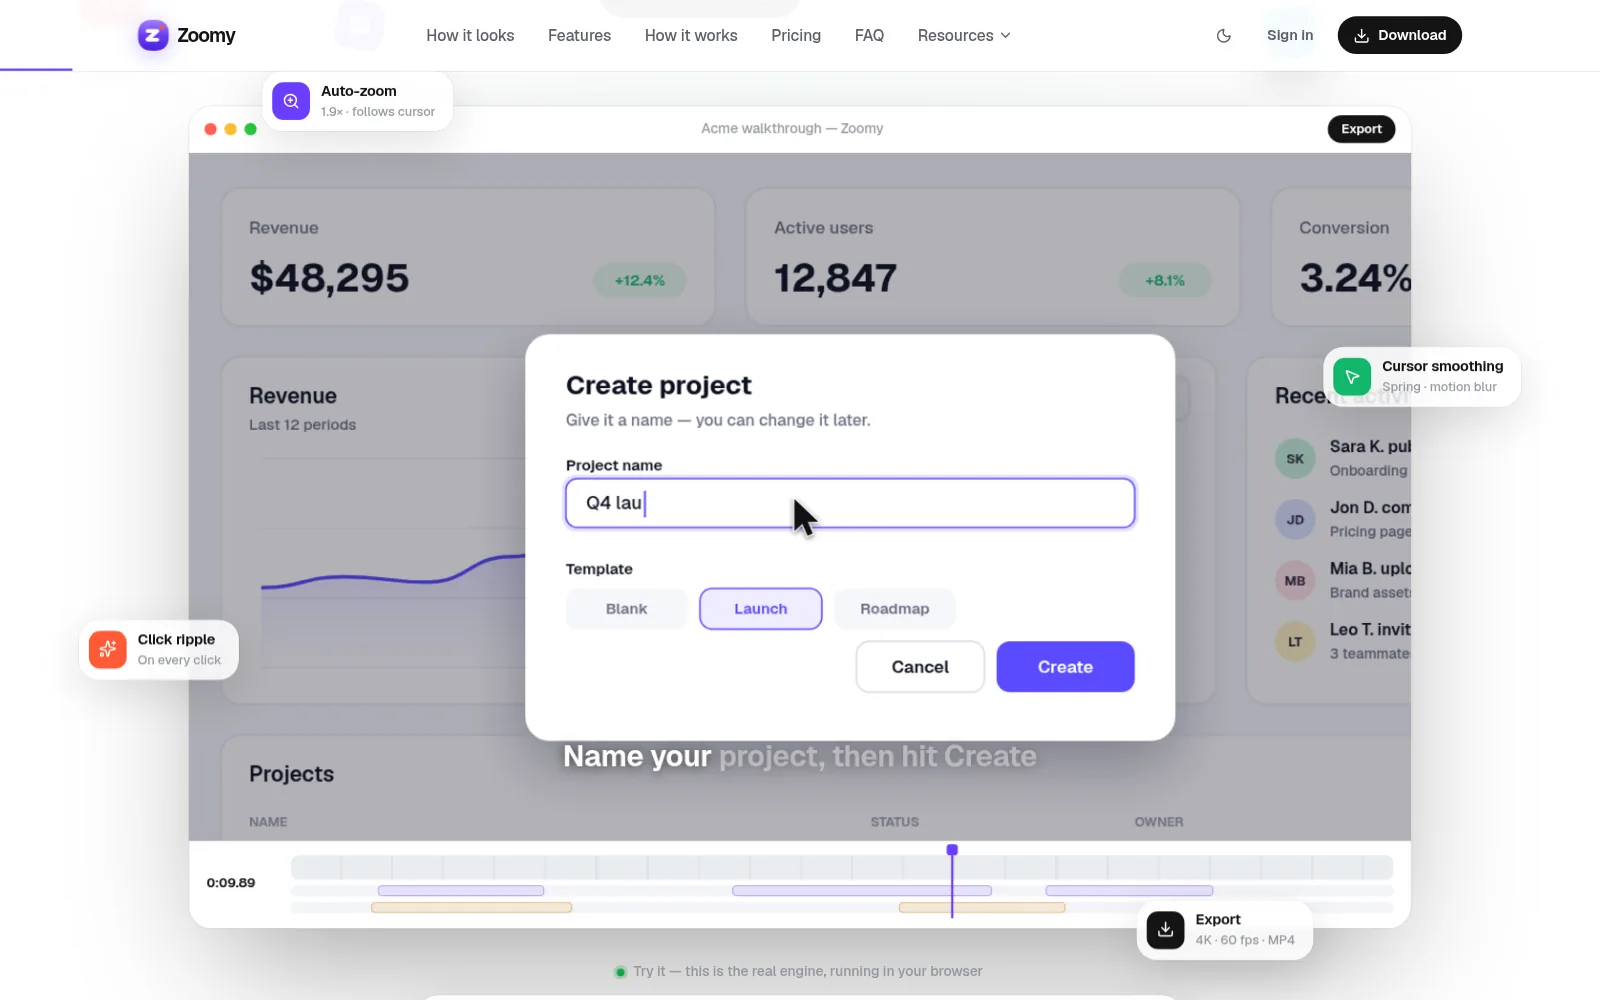1600x1000 pixels.
Task: Click the $48,295 revenue value
Action: tap(329, 278)
